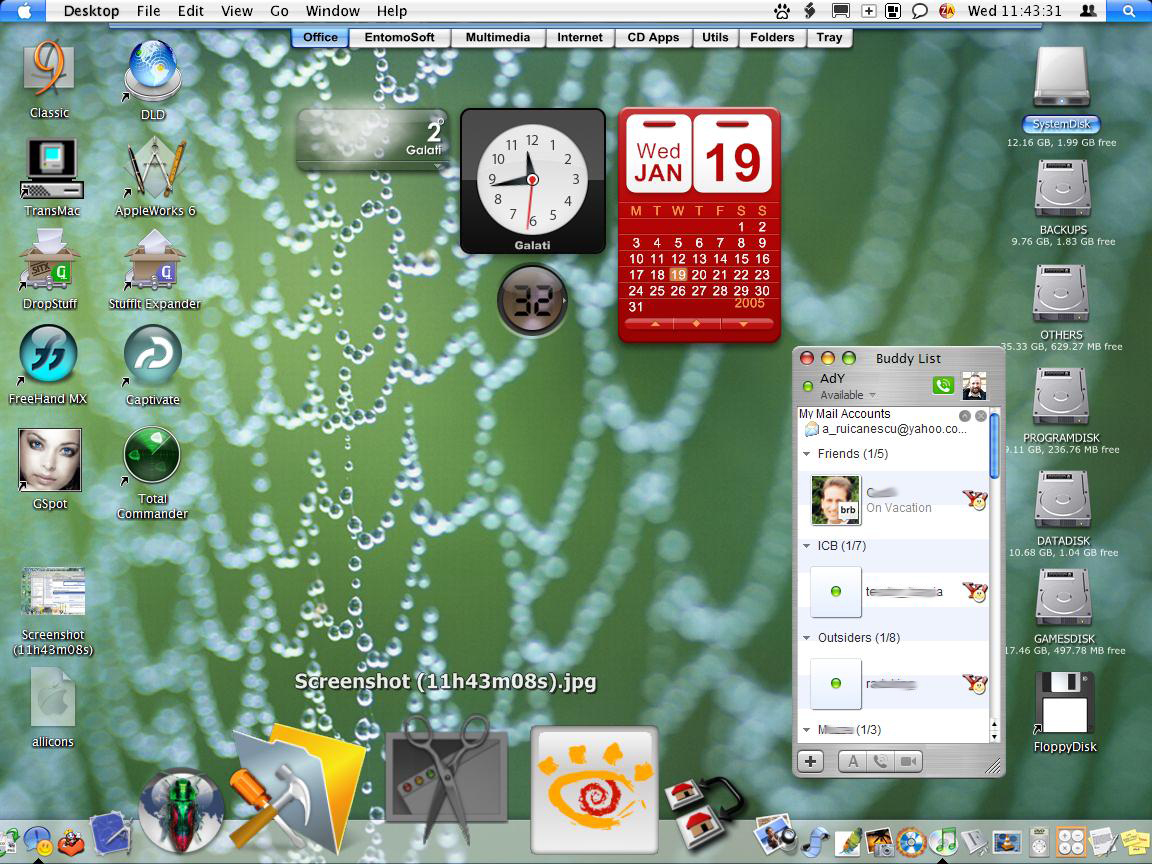Open the Captivate desktop shortcut
This screenshot has height=864, width=1152.
tap(152, 356)
